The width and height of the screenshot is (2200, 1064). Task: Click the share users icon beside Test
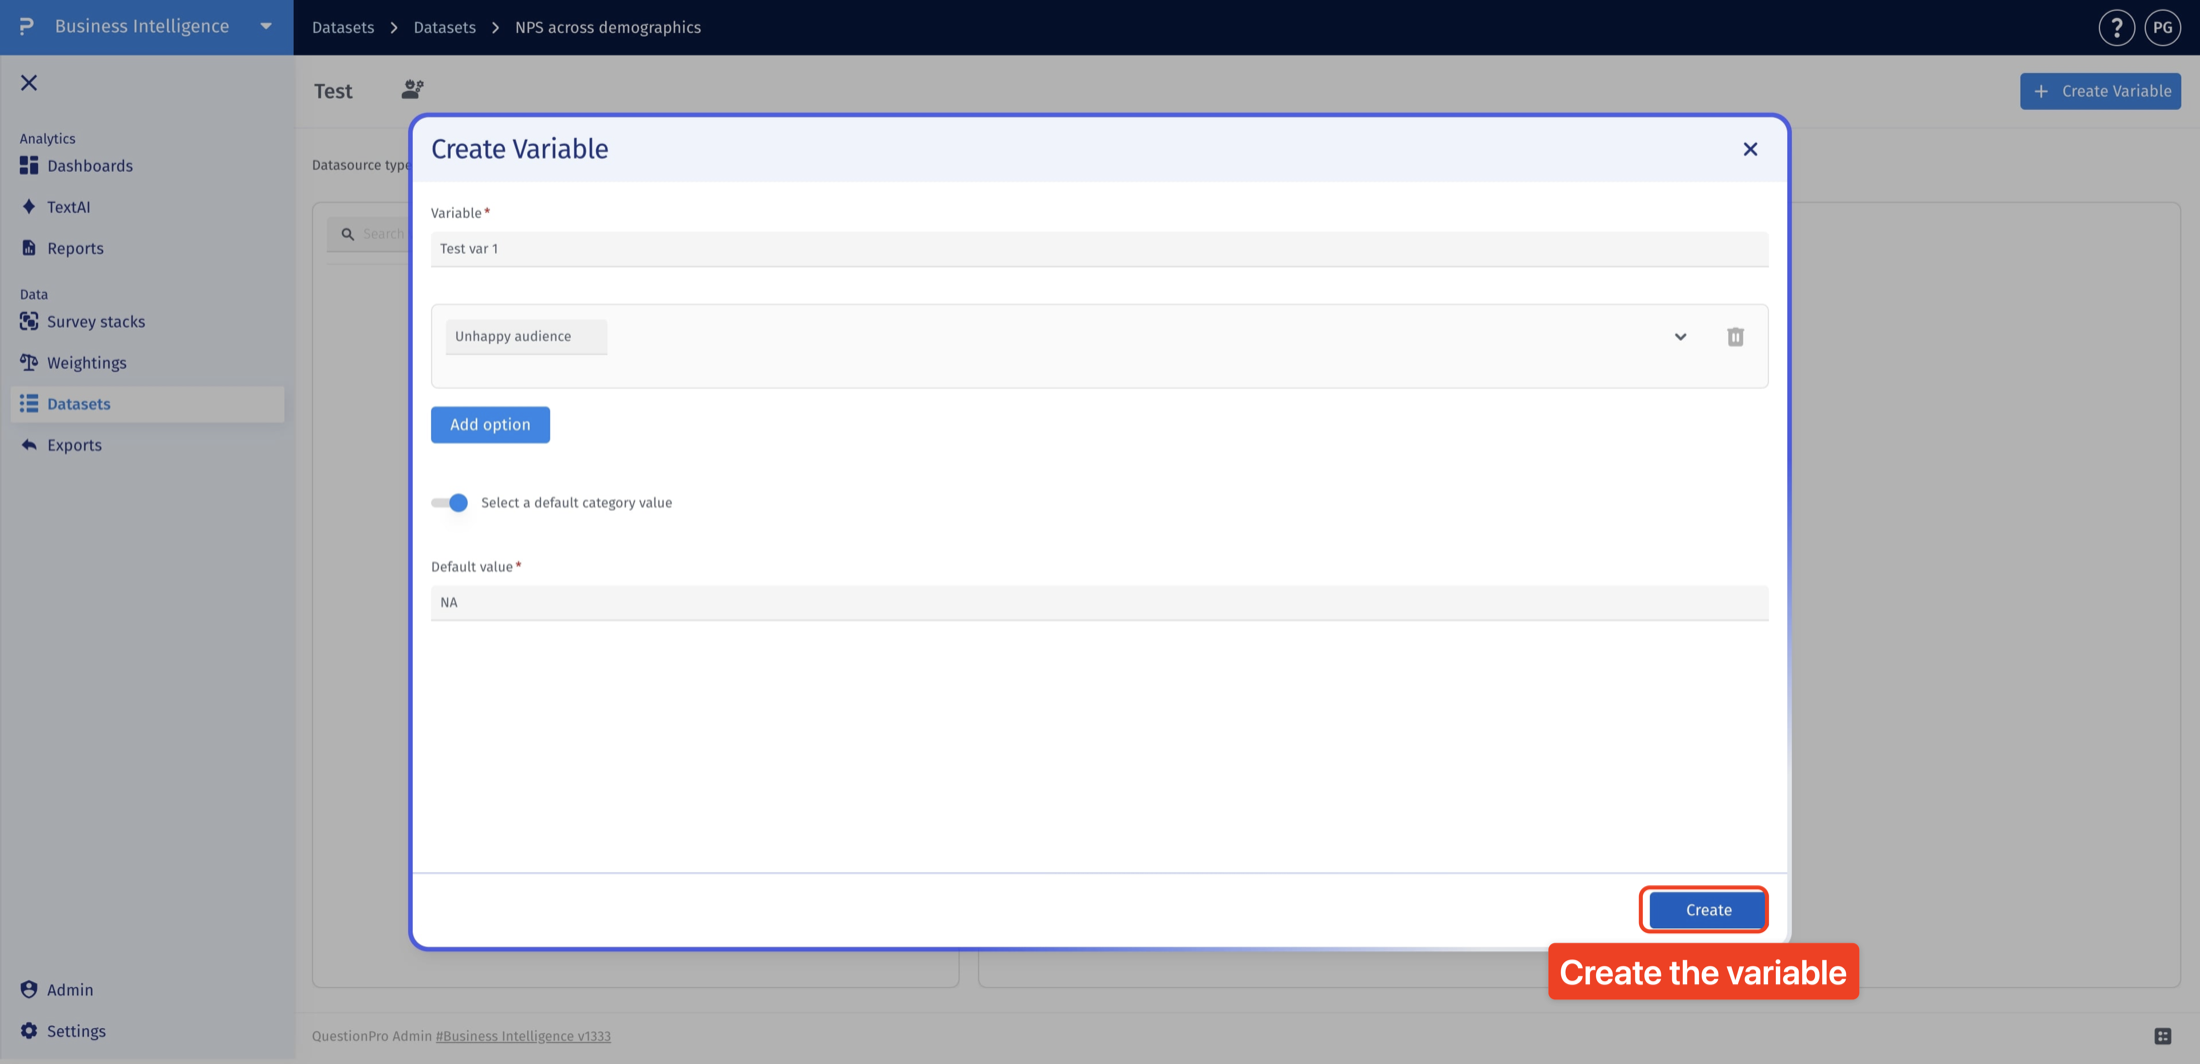[412, 90]
